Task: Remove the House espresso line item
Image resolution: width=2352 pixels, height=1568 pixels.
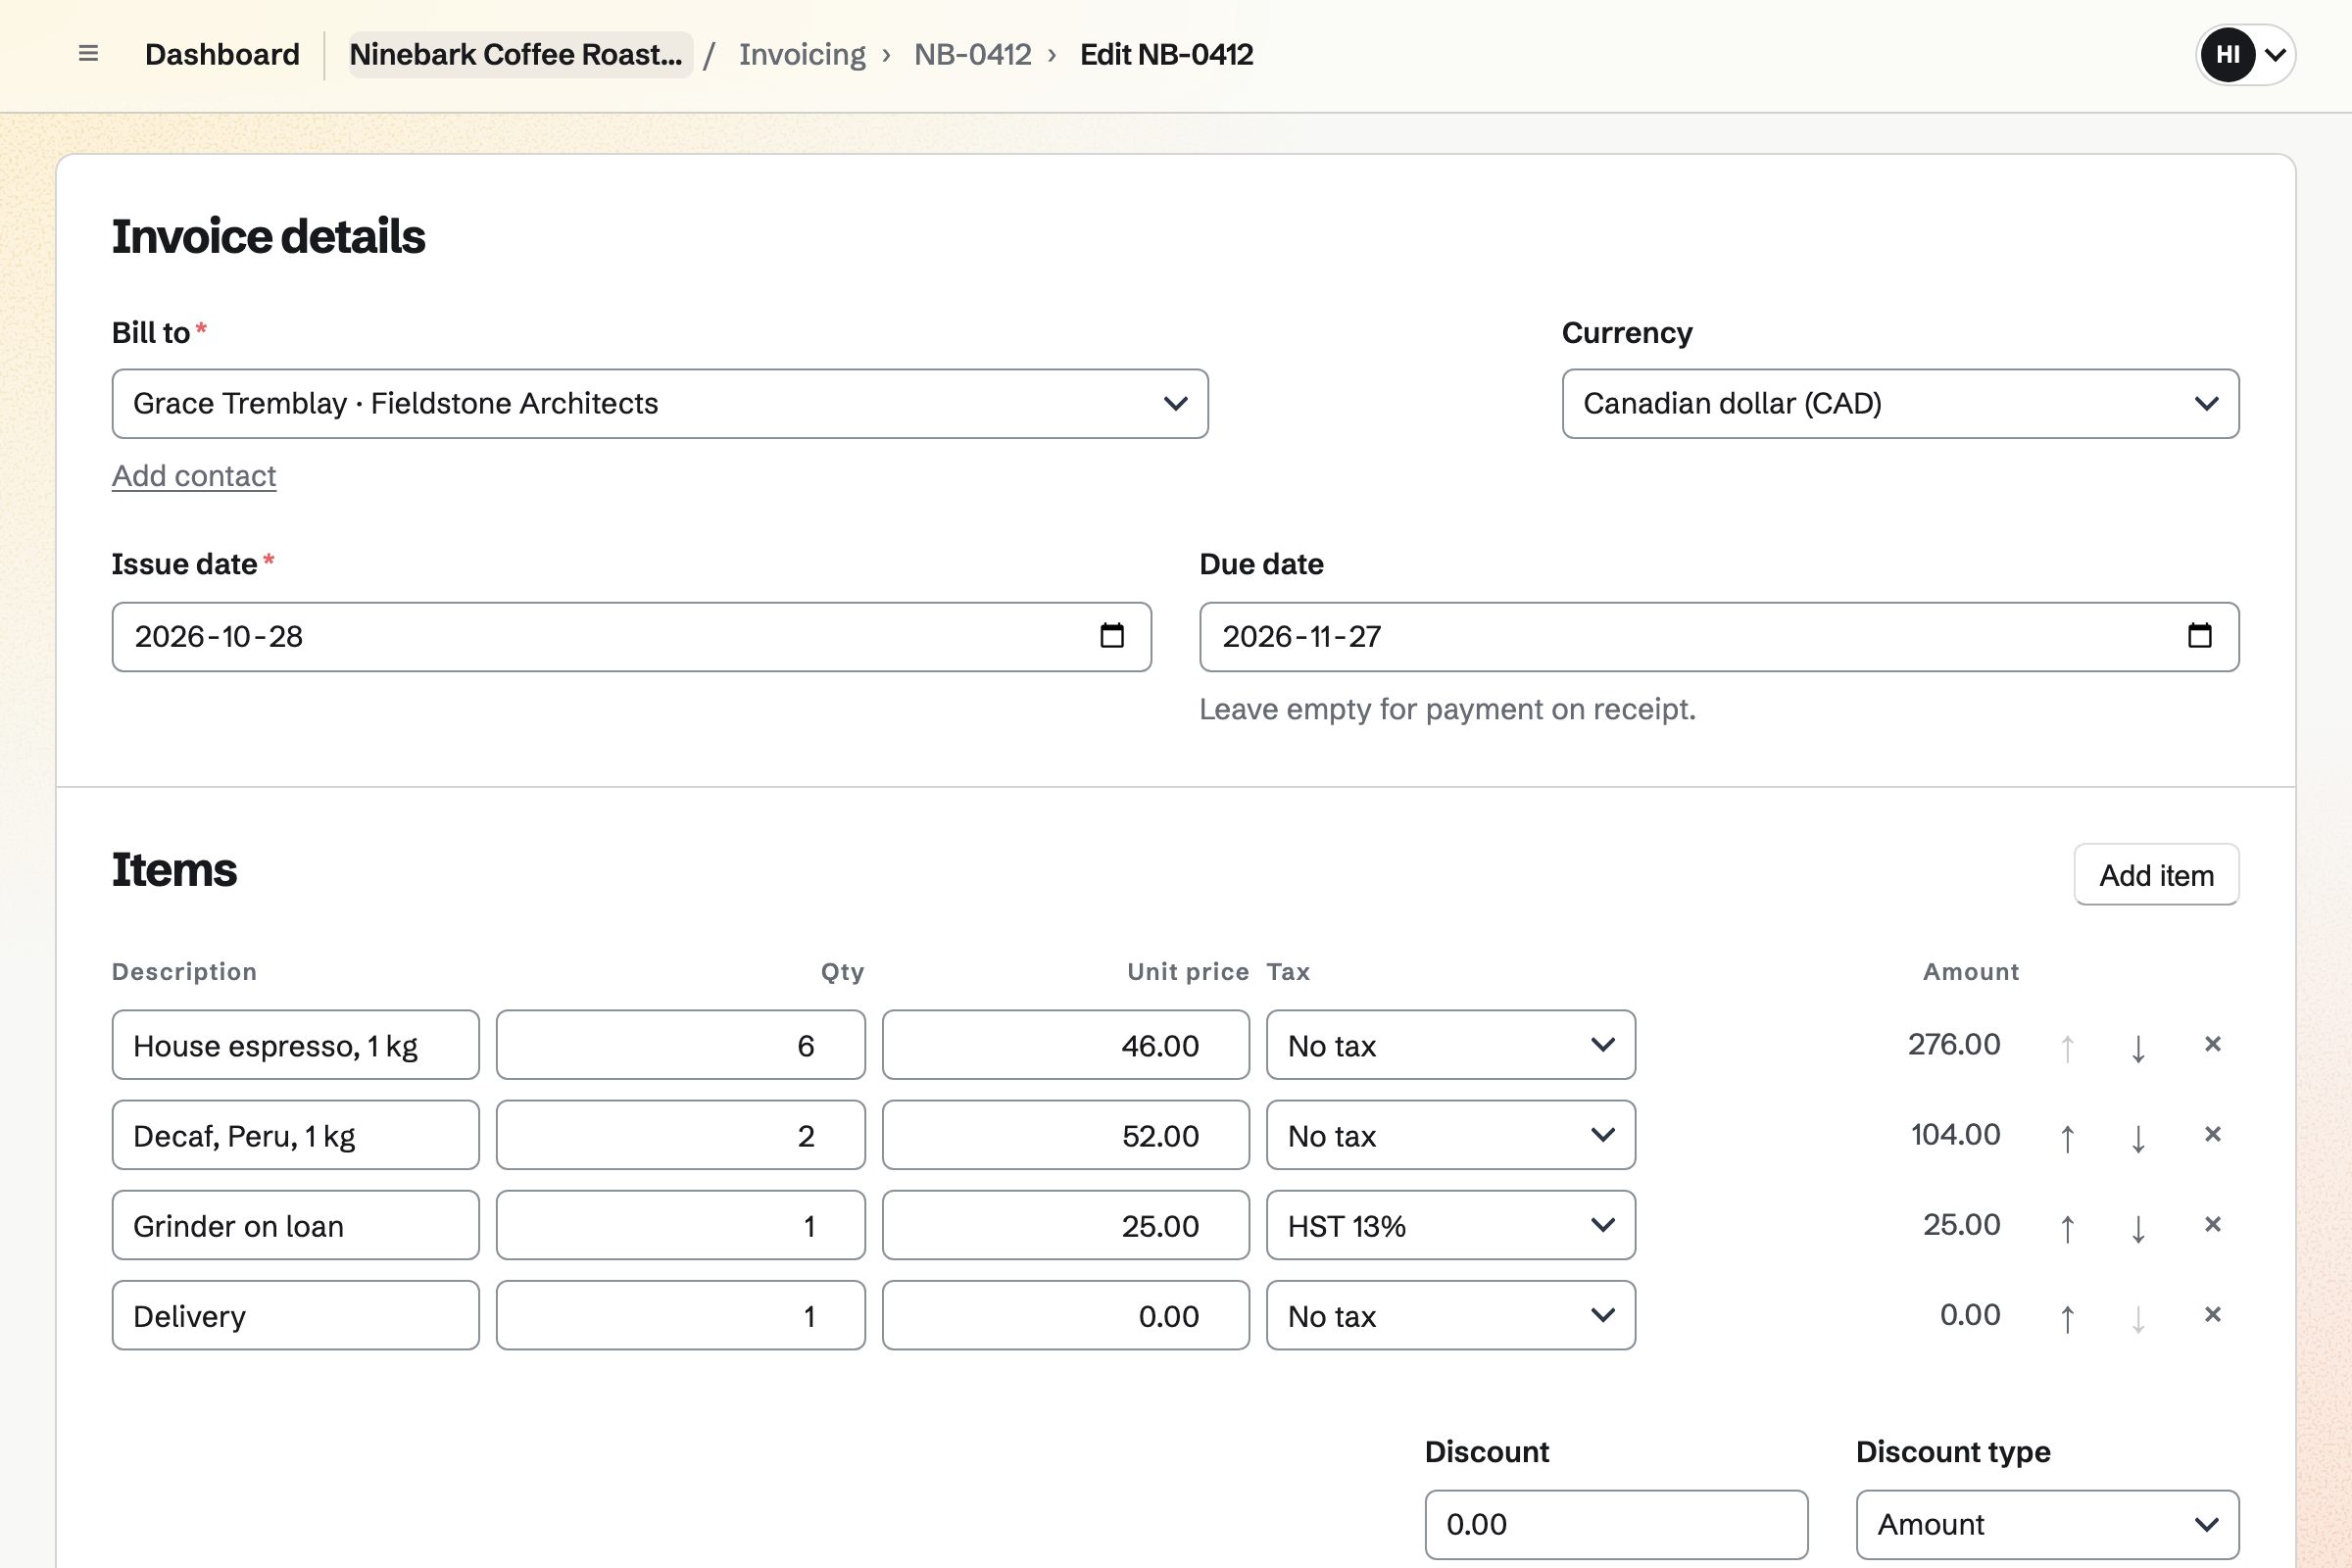Action: 2212,1044
